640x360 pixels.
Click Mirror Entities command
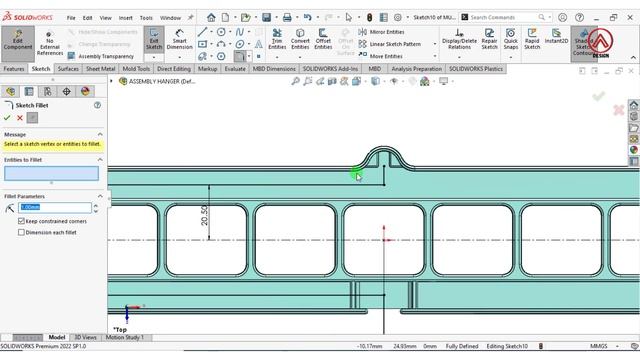click(381, 32)
